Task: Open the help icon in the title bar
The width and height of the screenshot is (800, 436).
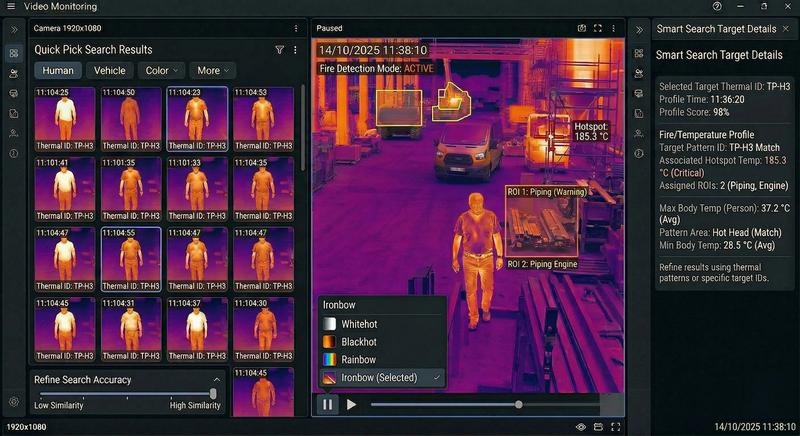Action: (x=717, y=7)
